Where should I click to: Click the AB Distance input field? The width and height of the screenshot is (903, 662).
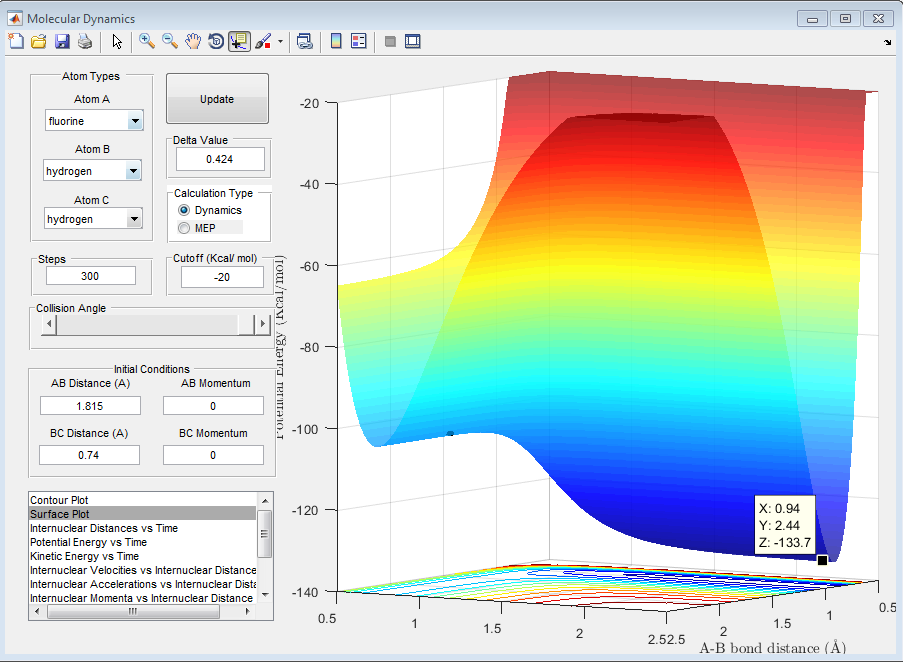point(90,406)
